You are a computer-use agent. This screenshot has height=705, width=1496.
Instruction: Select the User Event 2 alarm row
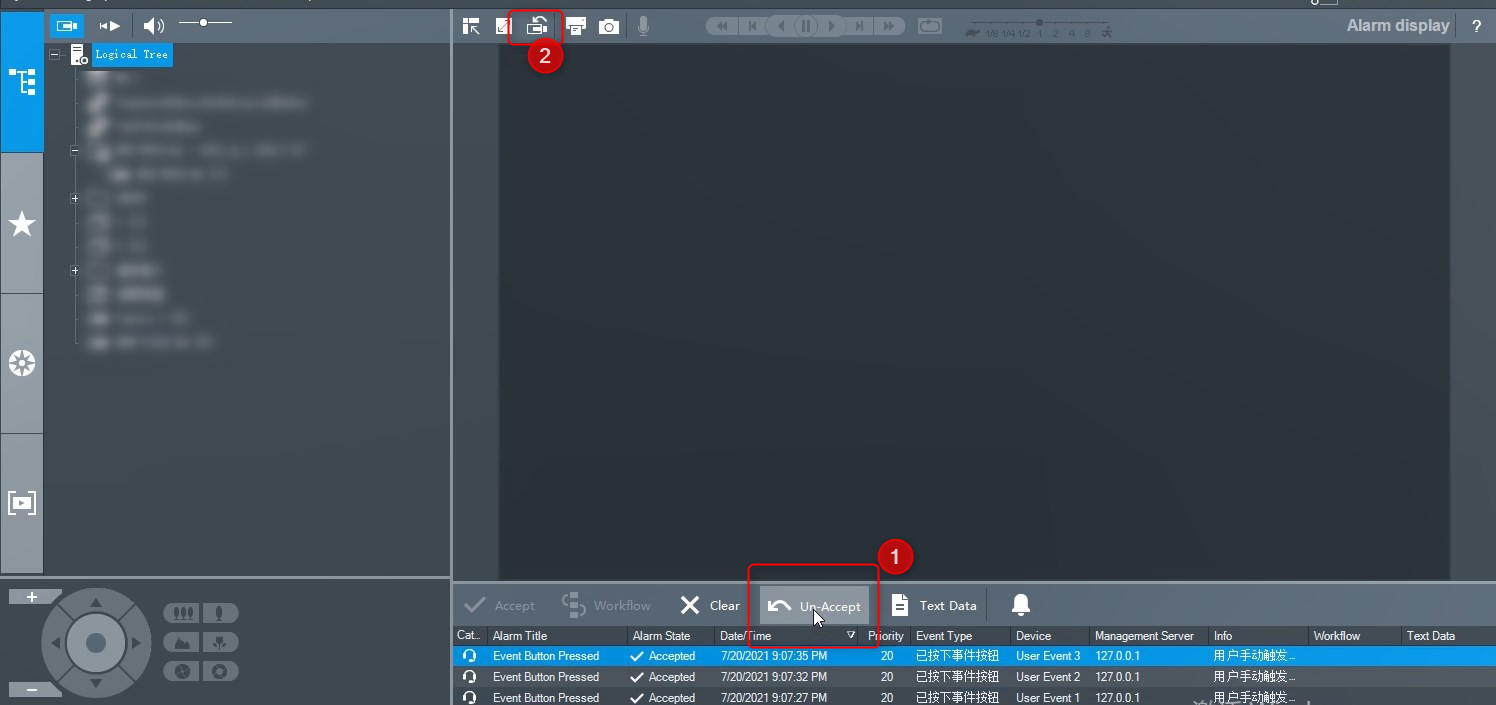[974, 677]
